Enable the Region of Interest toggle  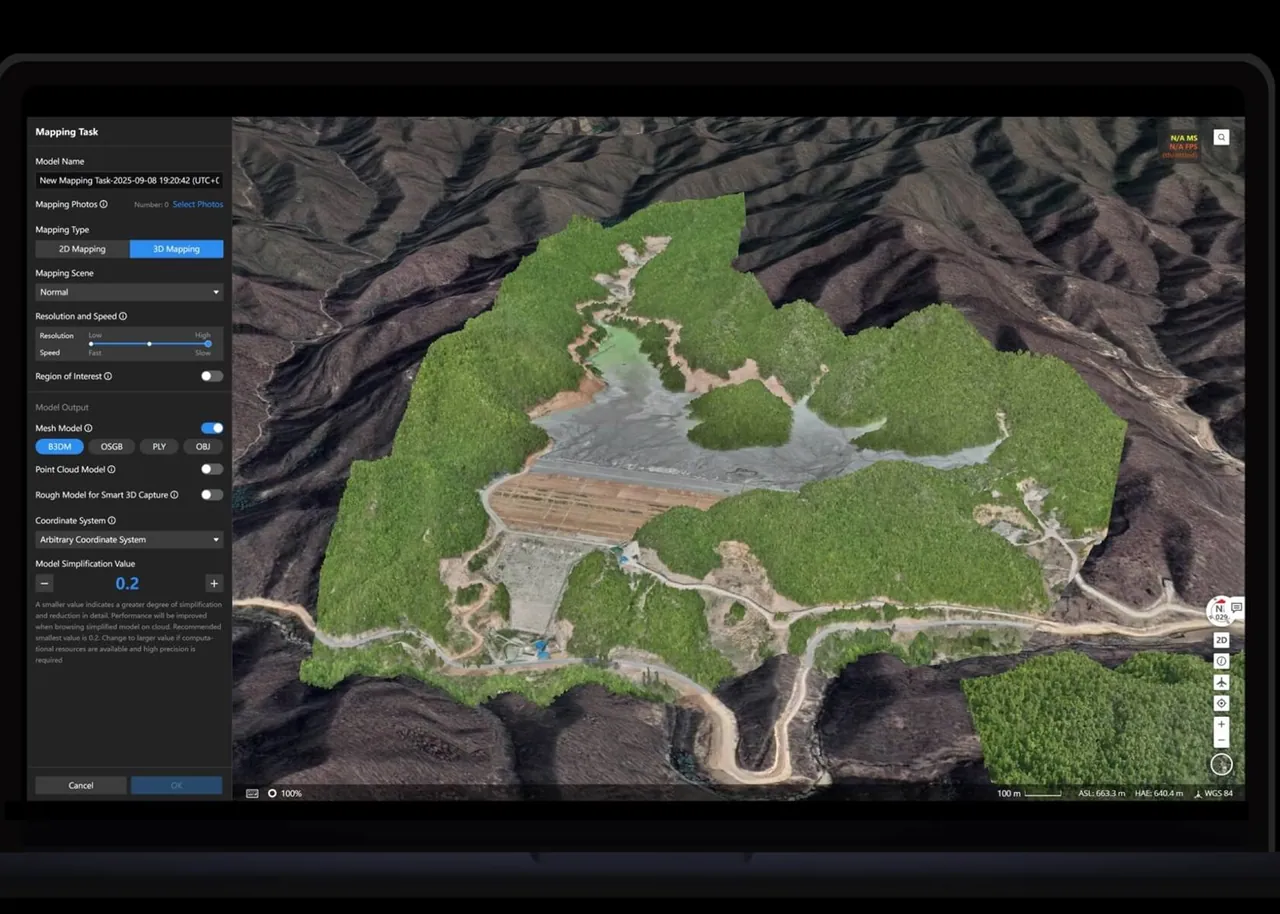212,376
